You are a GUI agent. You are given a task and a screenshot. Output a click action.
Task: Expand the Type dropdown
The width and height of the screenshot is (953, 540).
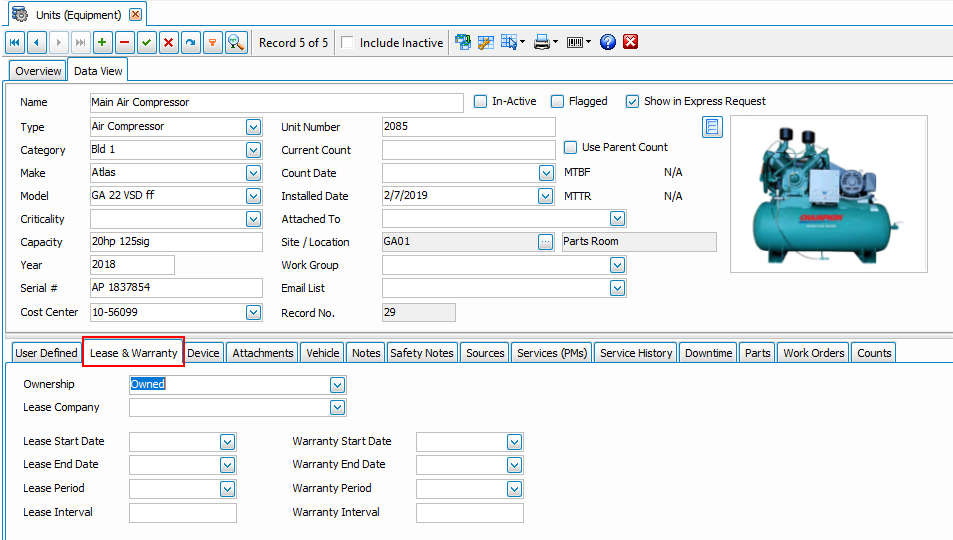click(253, 127)
